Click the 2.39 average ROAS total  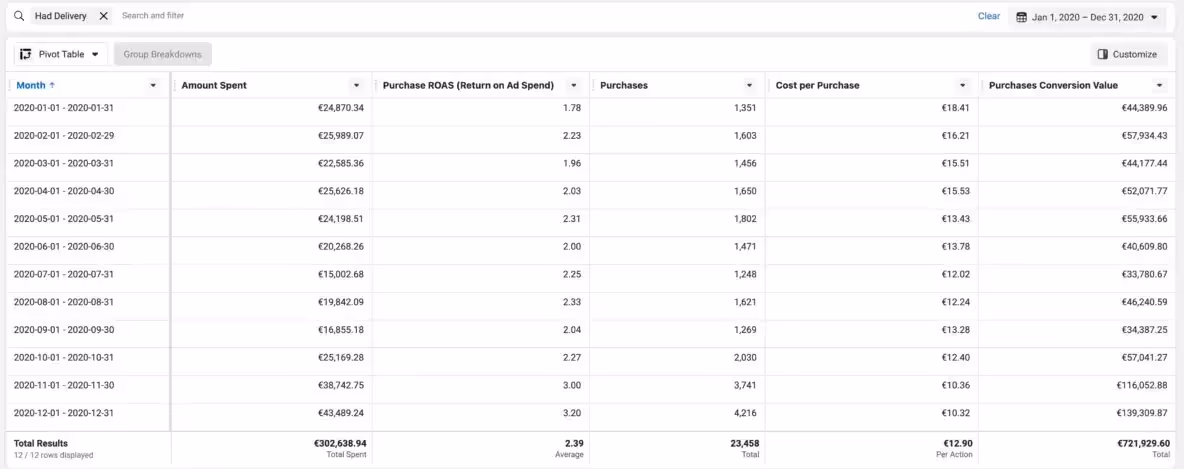[574, 443]
